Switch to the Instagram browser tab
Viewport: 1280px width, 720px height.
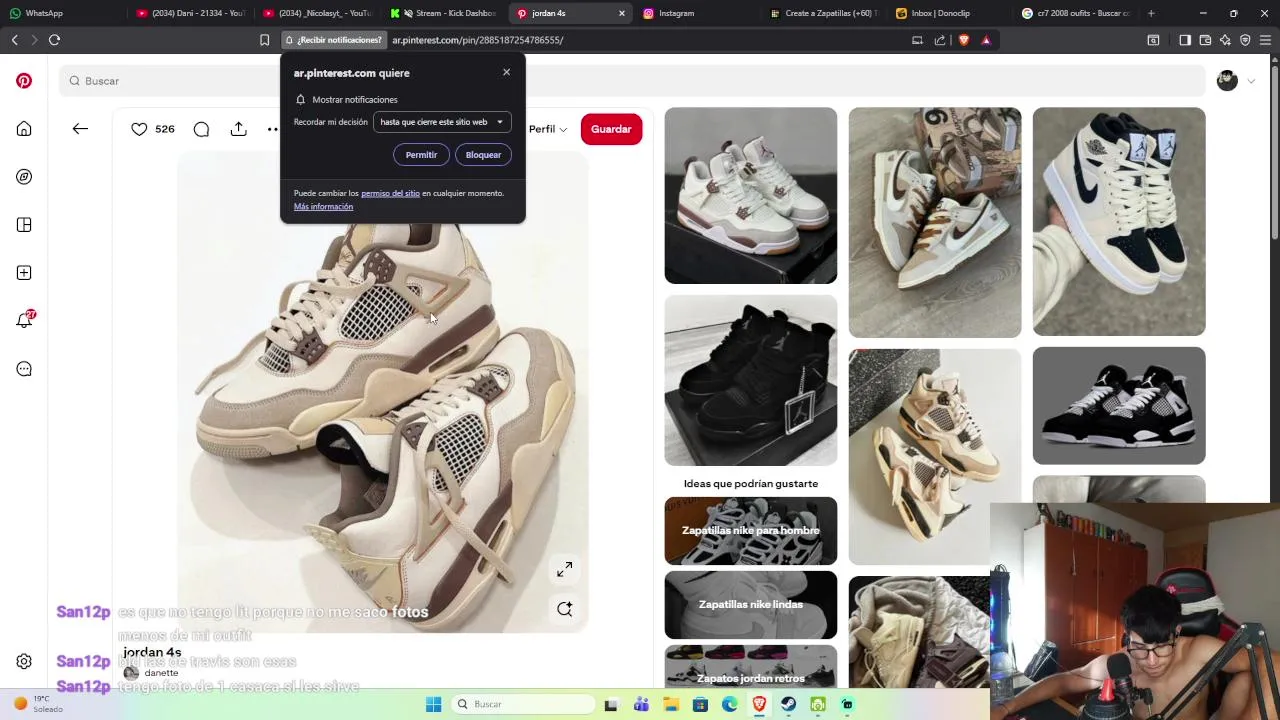click(698, 13)
